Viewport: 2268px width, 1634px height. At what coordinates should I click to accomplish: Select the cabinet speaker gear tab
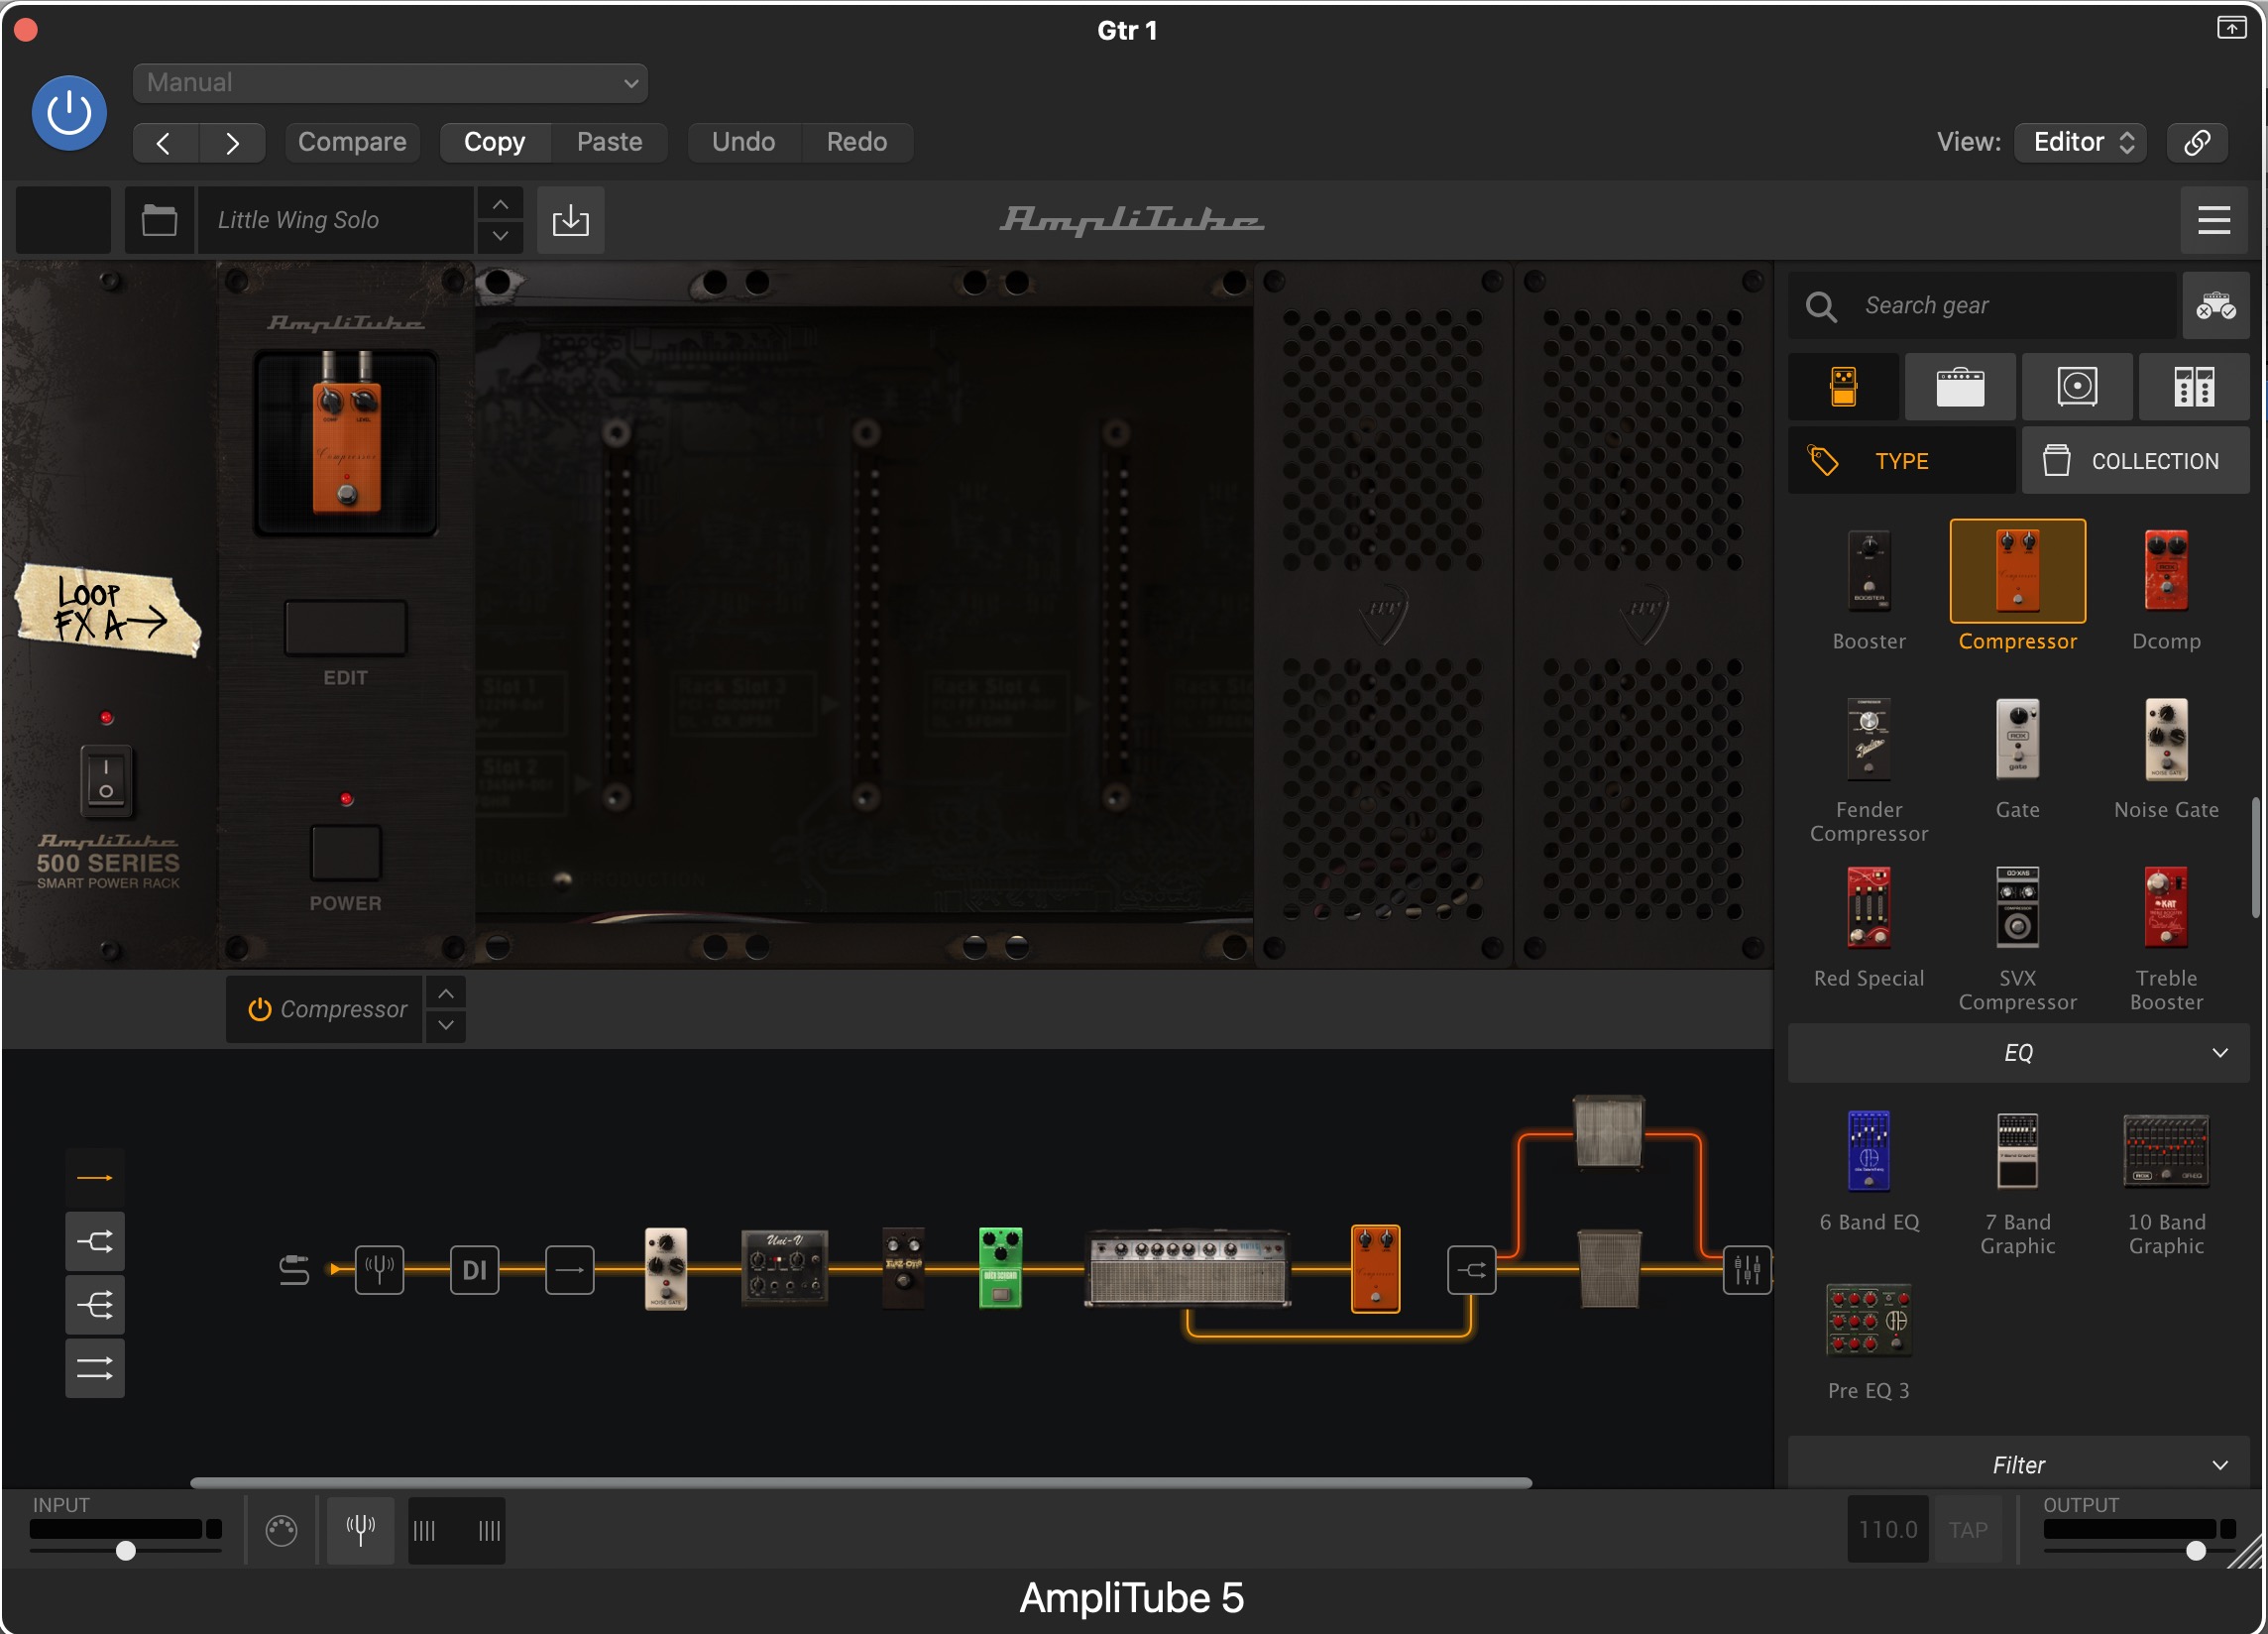(x=2077, y=386)
